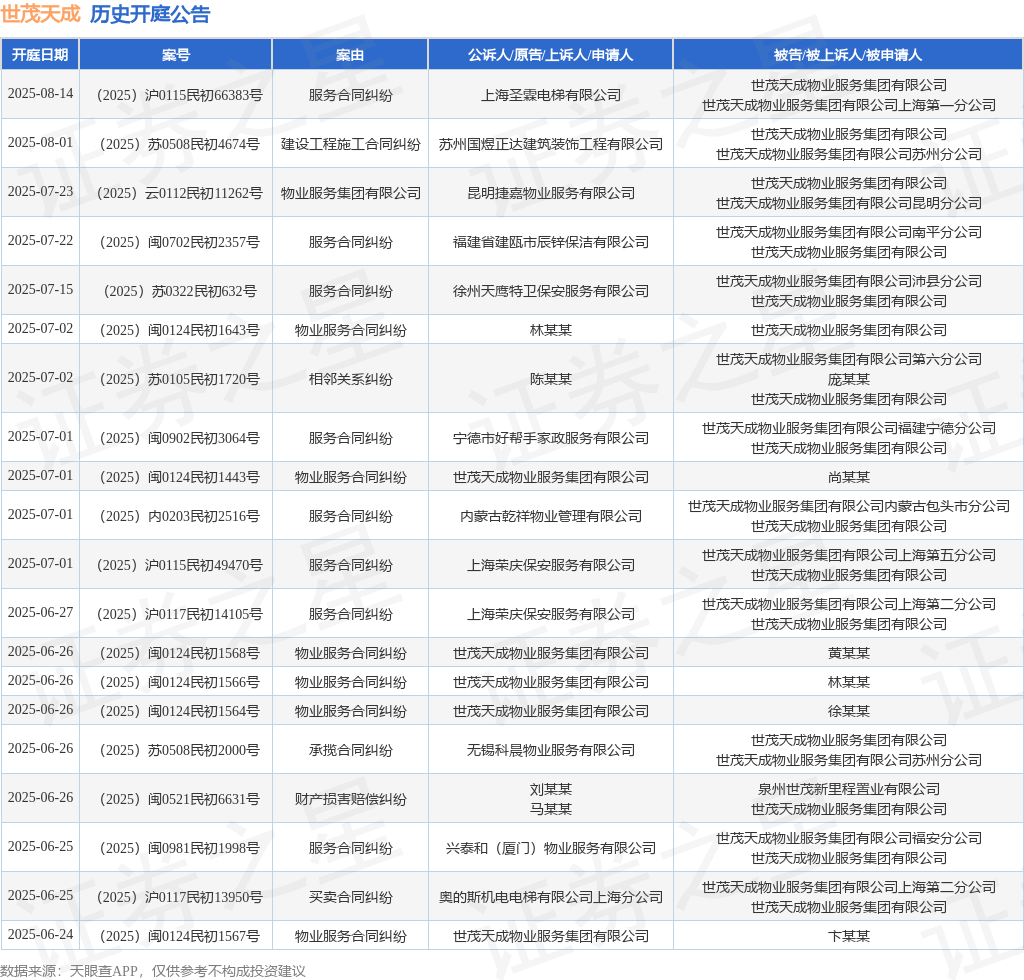Select plaintiff 宁德市好帮手家政服务有限公司
This screenshot has width=1024, height=980.
tap(551, 438)
